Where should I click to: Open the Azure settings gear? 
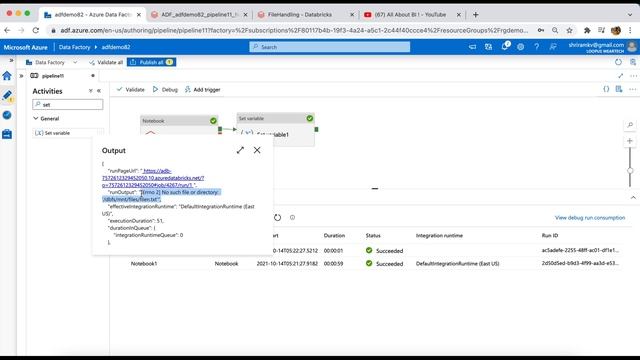(x=520, y=47)
